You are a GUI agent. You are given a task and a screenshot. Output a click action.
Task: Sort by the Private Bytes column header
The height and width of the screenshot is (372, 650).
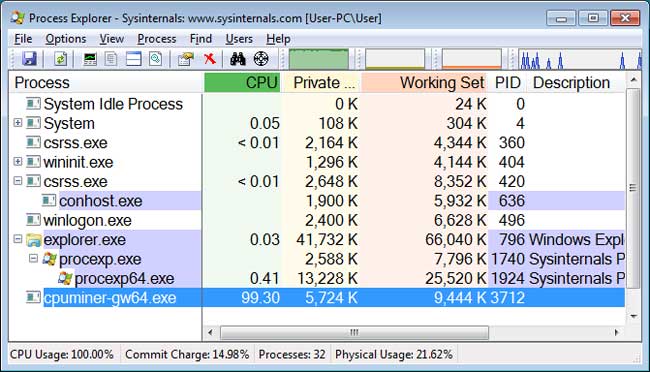(x=321, y=83)
